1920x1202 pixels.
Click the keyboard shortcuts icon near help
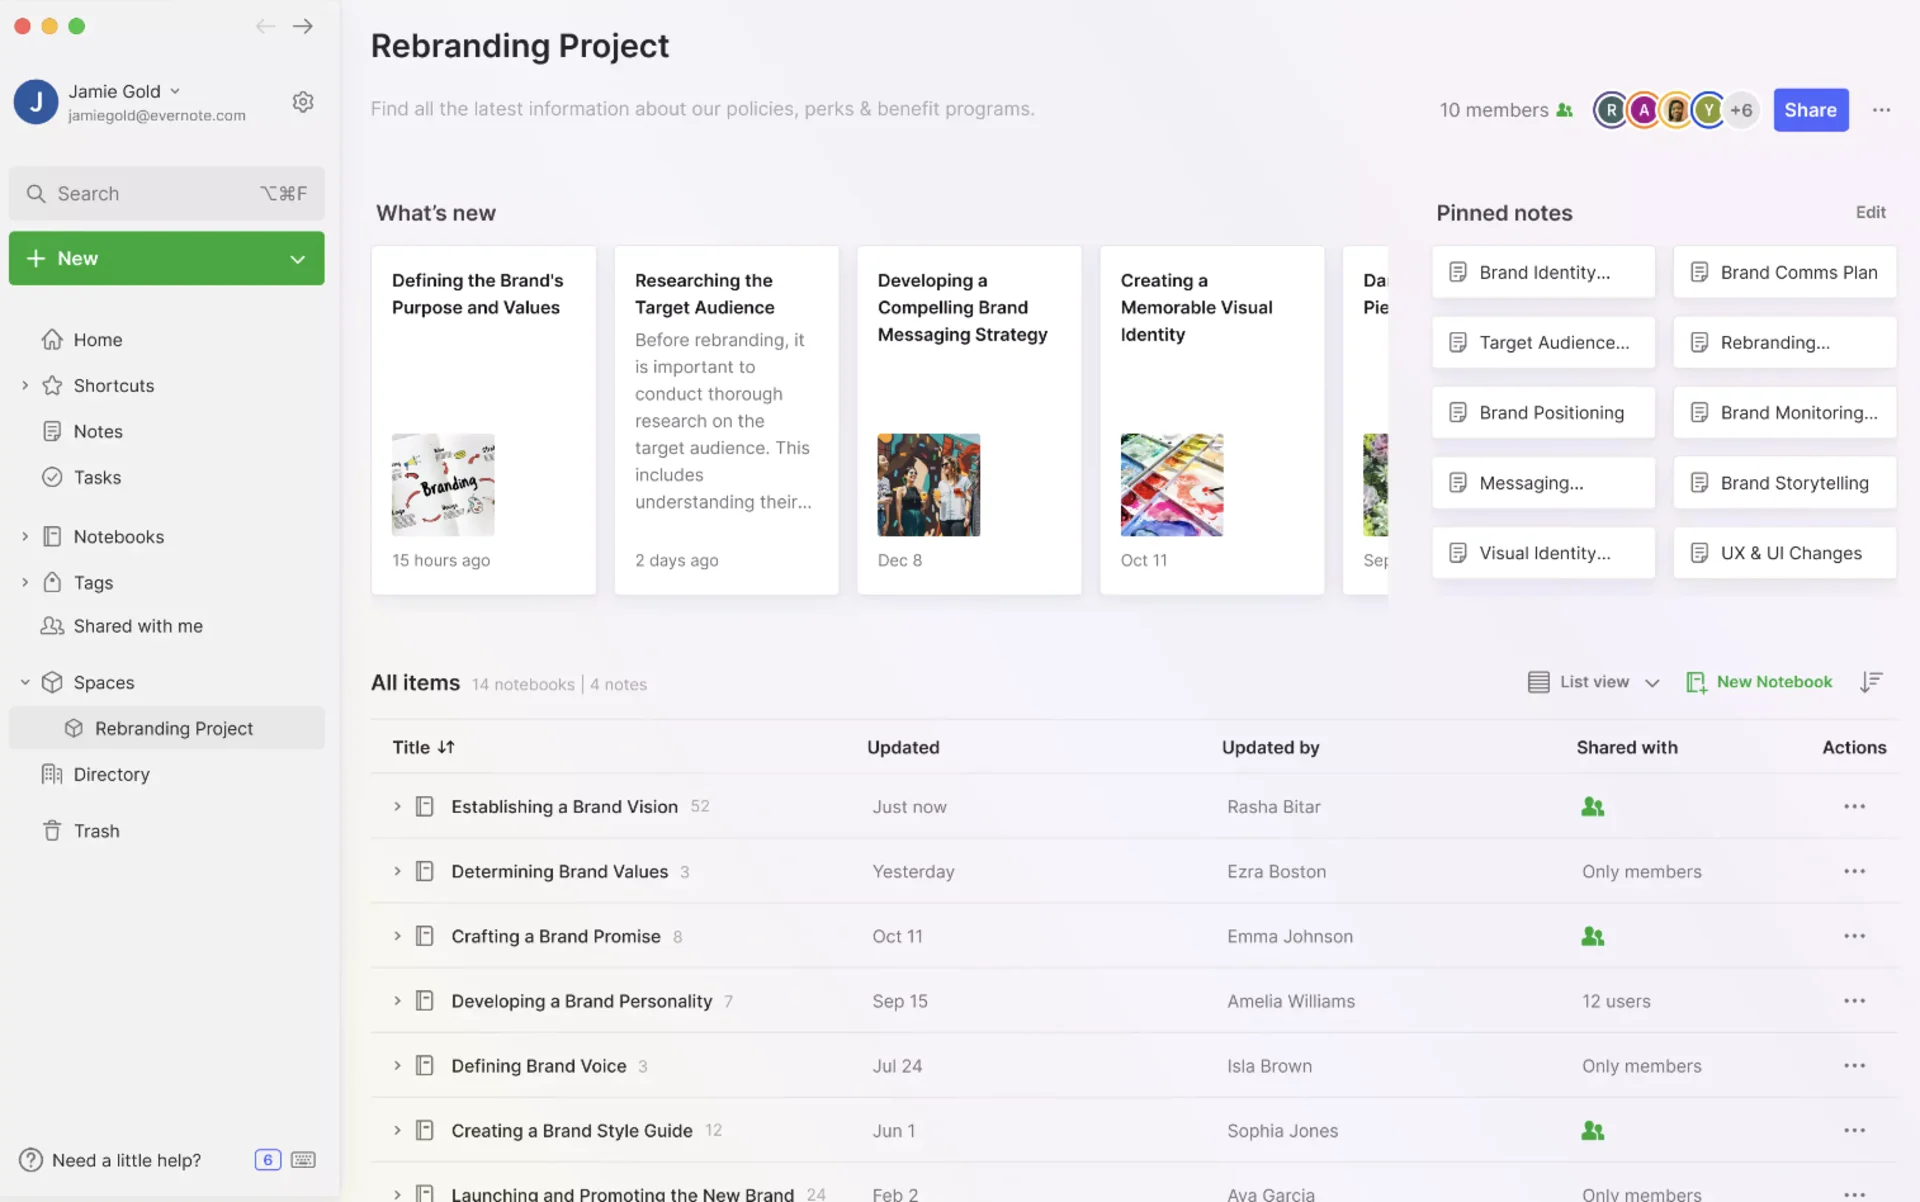(303, 1160)
